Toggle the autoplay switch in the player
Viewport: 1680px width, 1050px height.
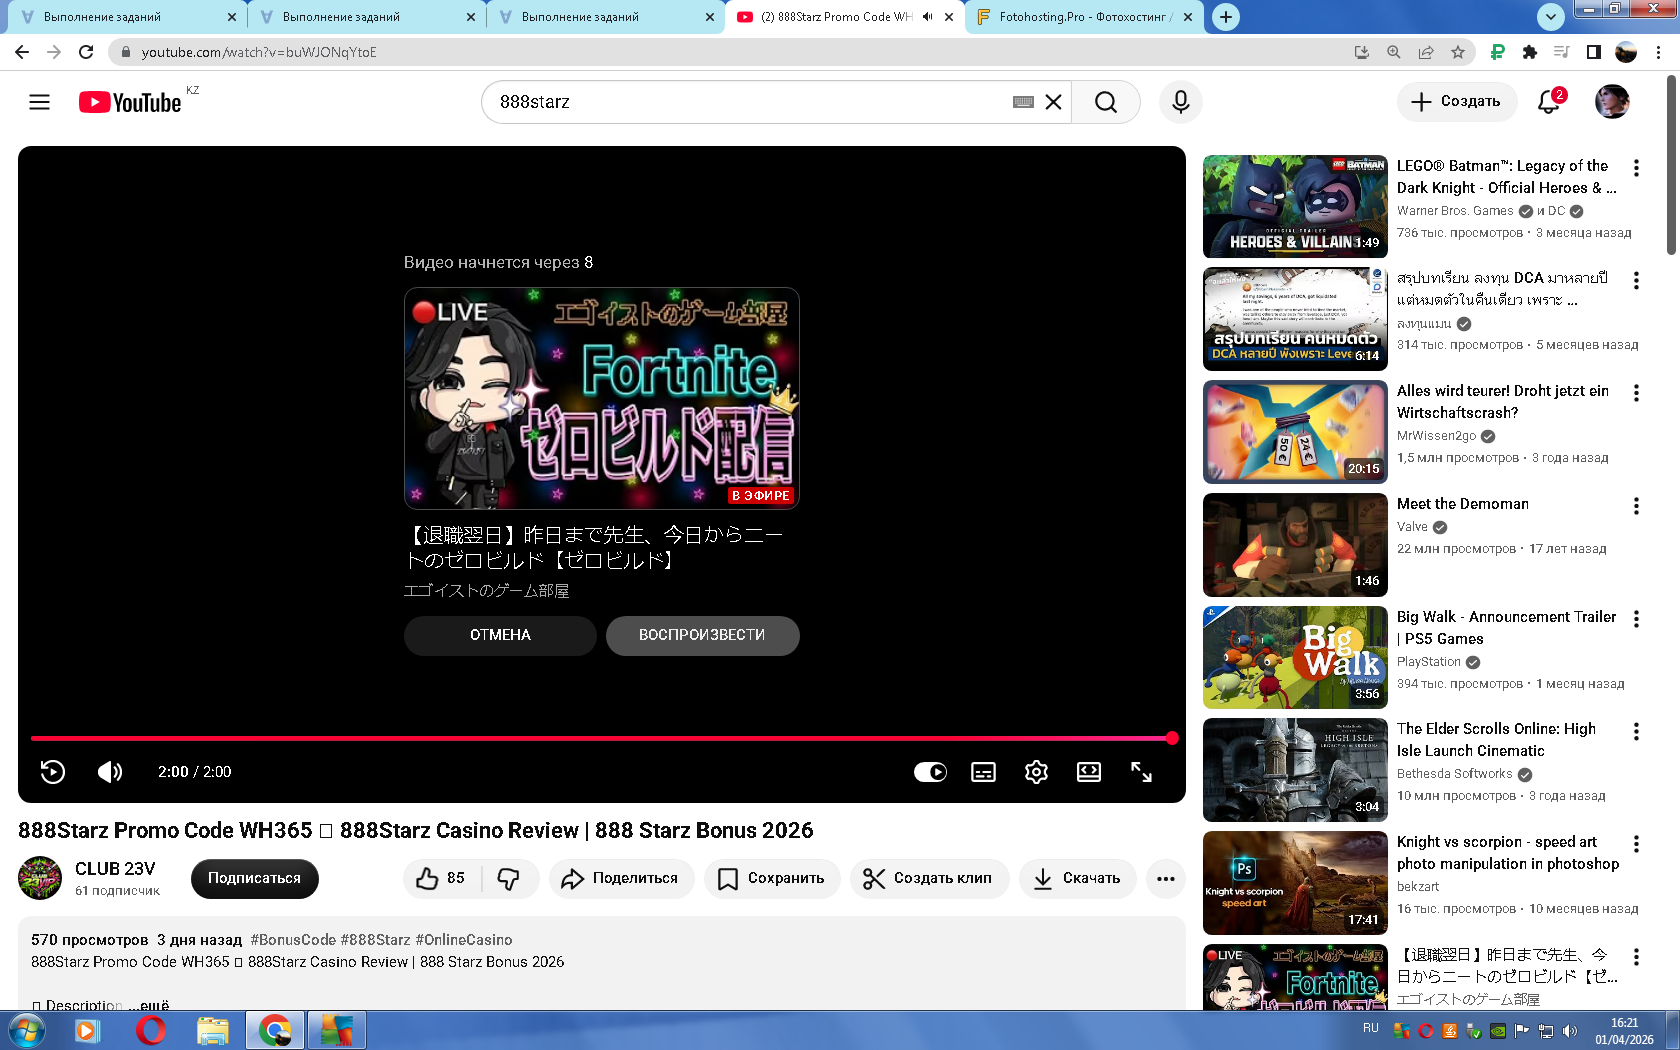pyautogui.click(x=930, y=772)
